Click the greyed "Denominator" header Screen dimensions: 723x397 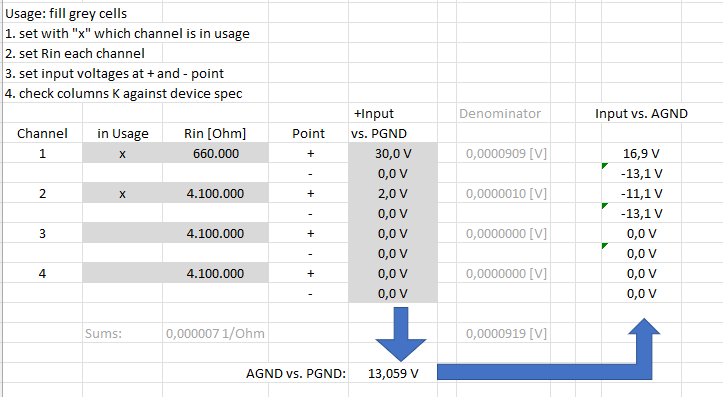click(x=500, y=113)
